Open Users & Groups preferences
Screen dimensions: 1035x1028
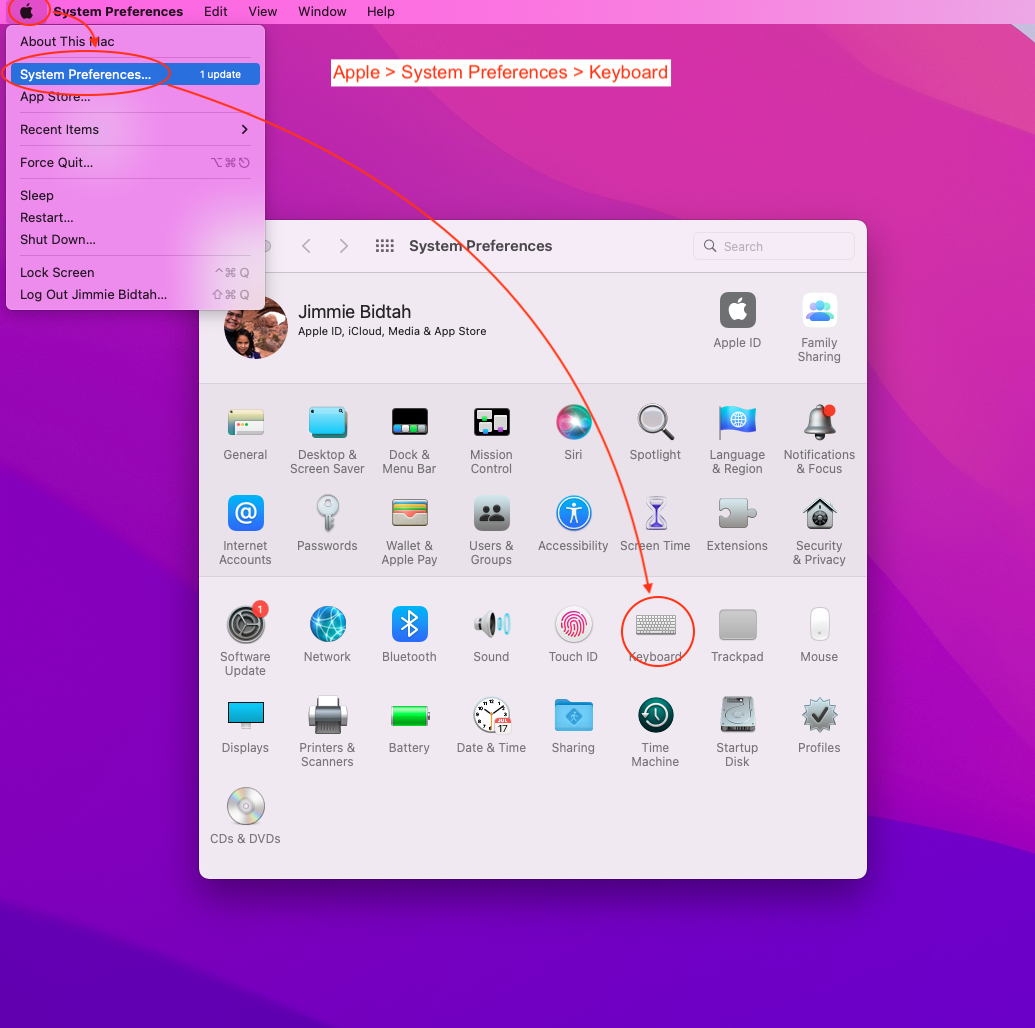tap(491, 531)
